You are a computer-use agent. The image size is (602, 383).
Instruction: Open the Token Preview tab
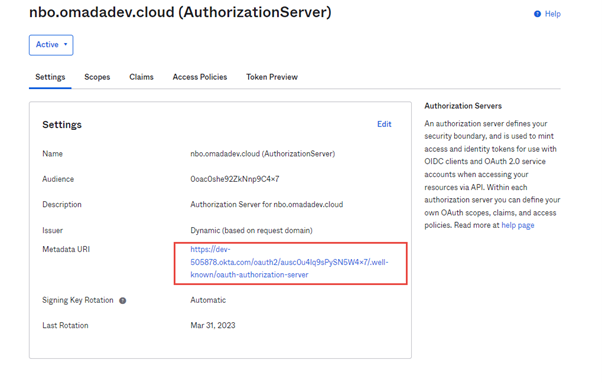(272, 77)
